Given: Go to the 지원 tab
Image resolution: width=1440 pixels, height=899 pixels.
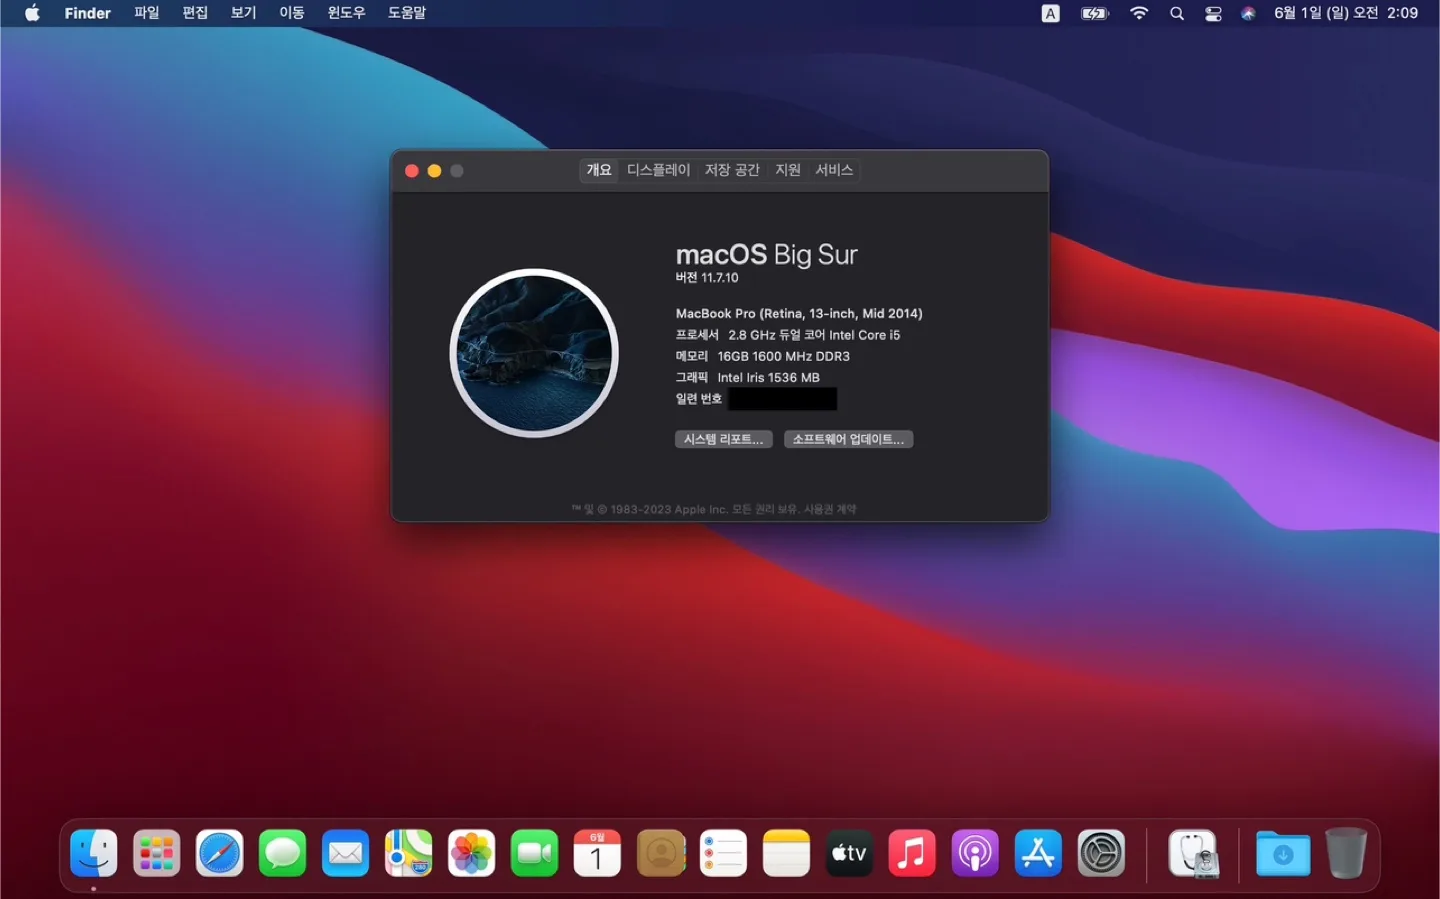Looking at the screenshot, I should [x=788, y=170].
